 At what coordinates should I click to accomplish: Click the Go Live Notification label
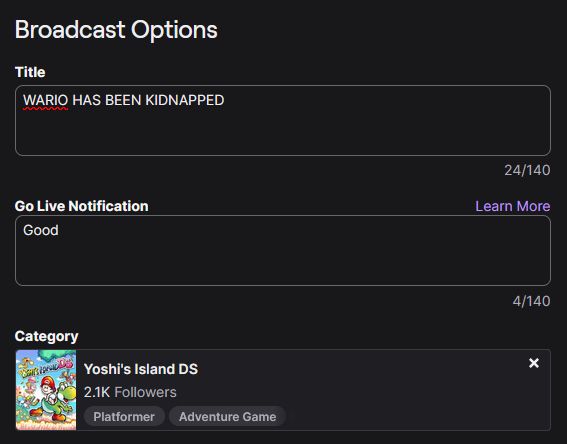(x=81, y=206)
